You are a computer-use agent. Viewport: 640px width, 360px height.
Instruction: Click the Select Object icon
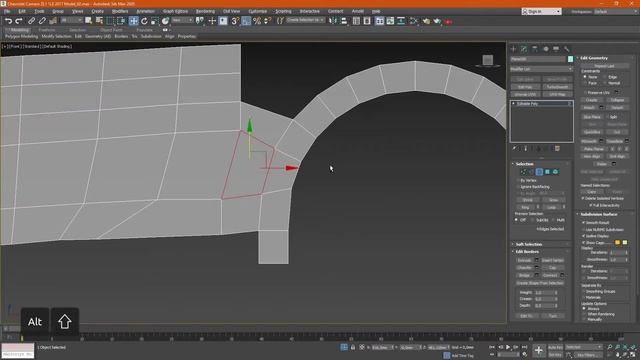(x=89, y=21)
